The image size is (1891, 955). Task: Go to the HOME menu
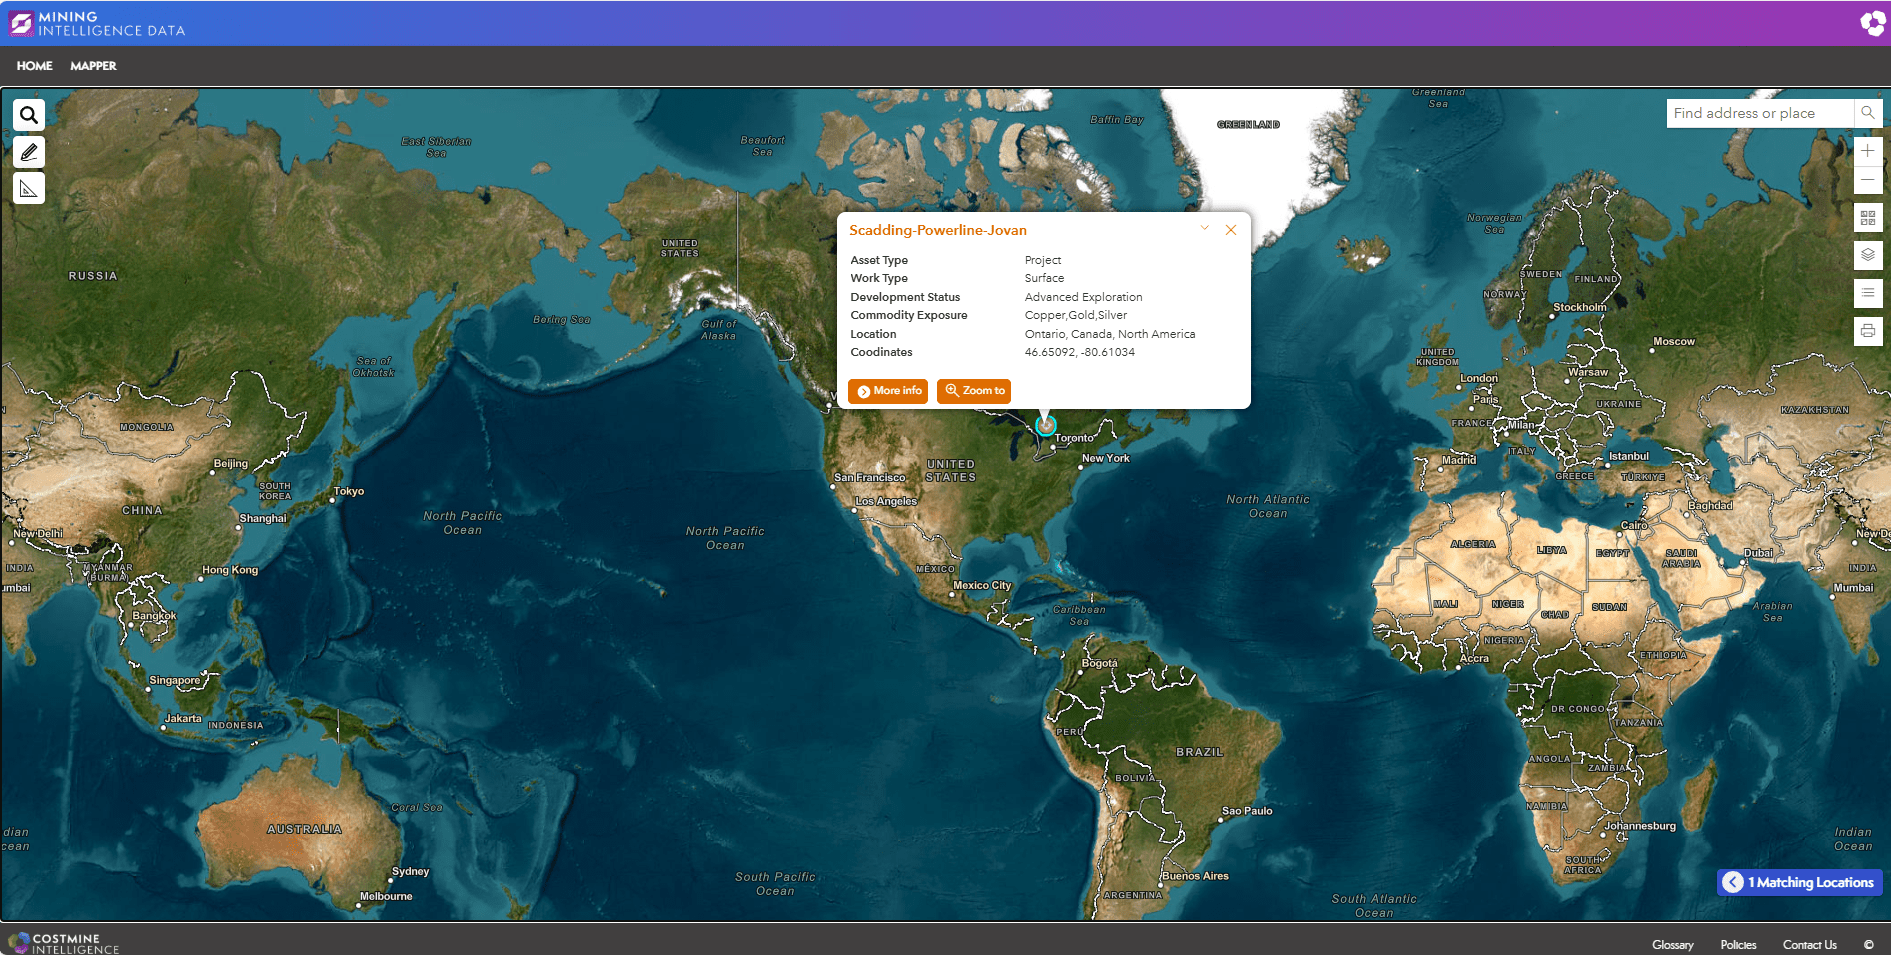click(35, 66)
